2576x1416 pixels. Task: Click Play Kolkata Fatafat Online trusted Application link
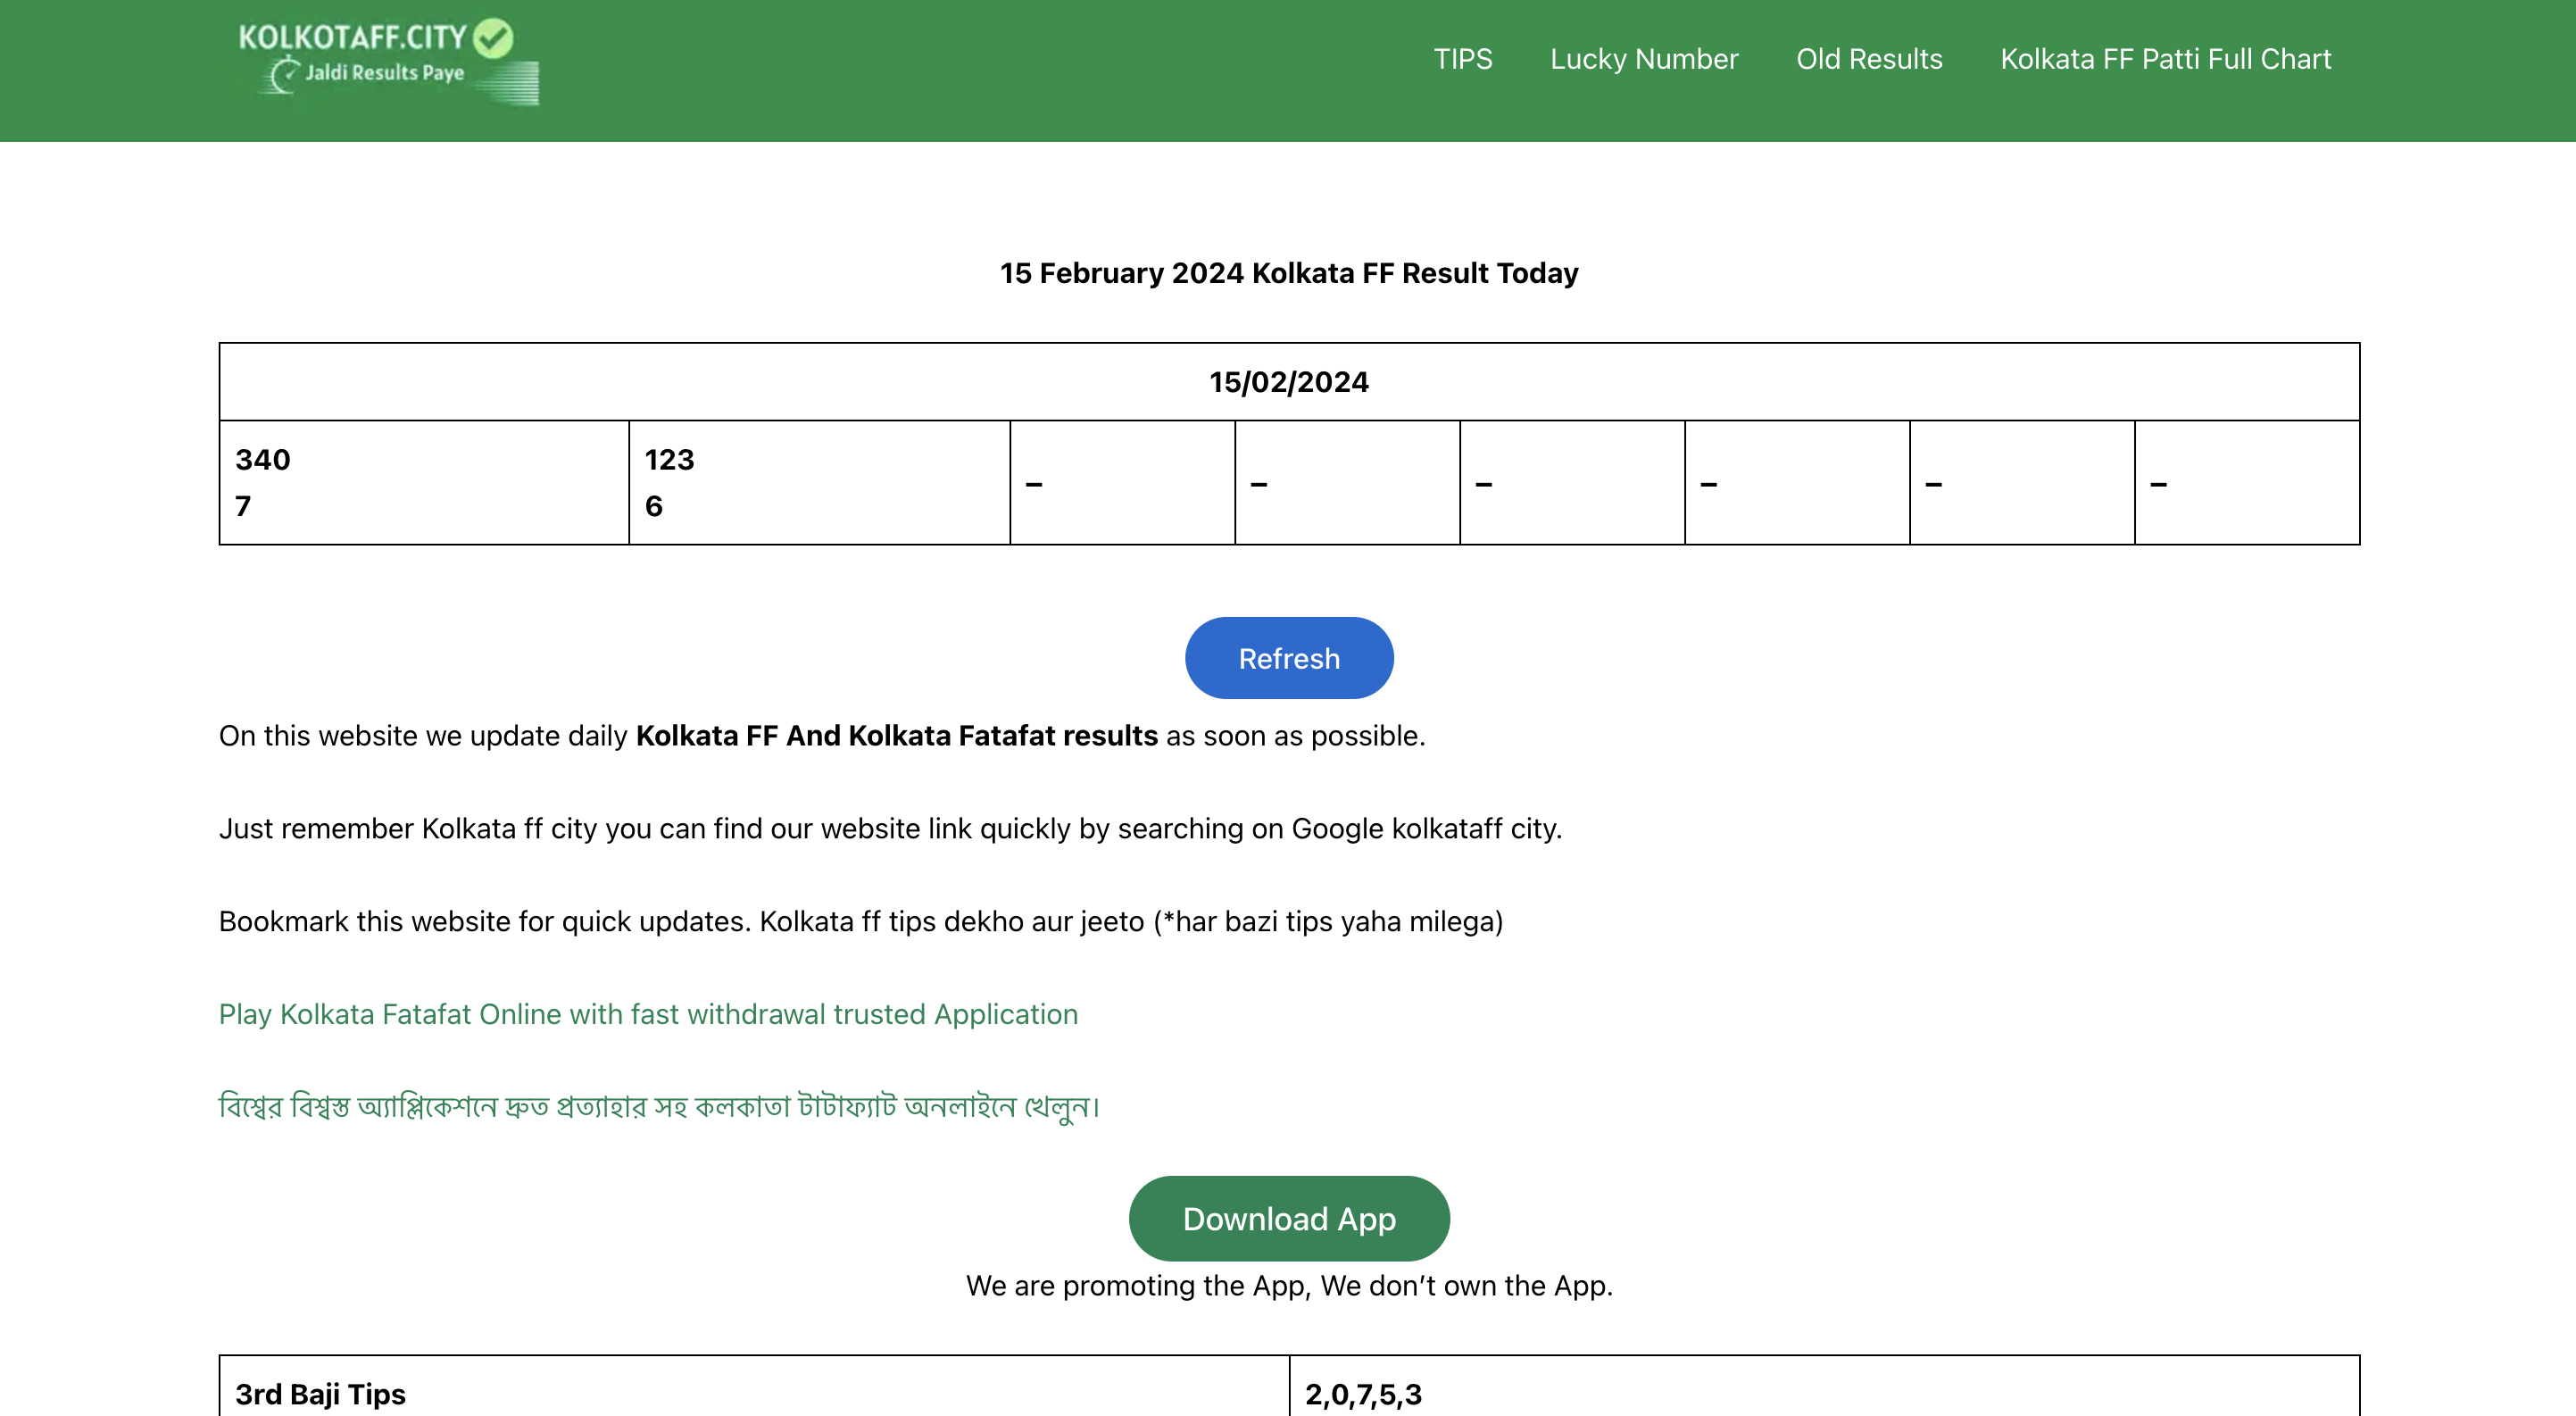(x=648, y=1013)
